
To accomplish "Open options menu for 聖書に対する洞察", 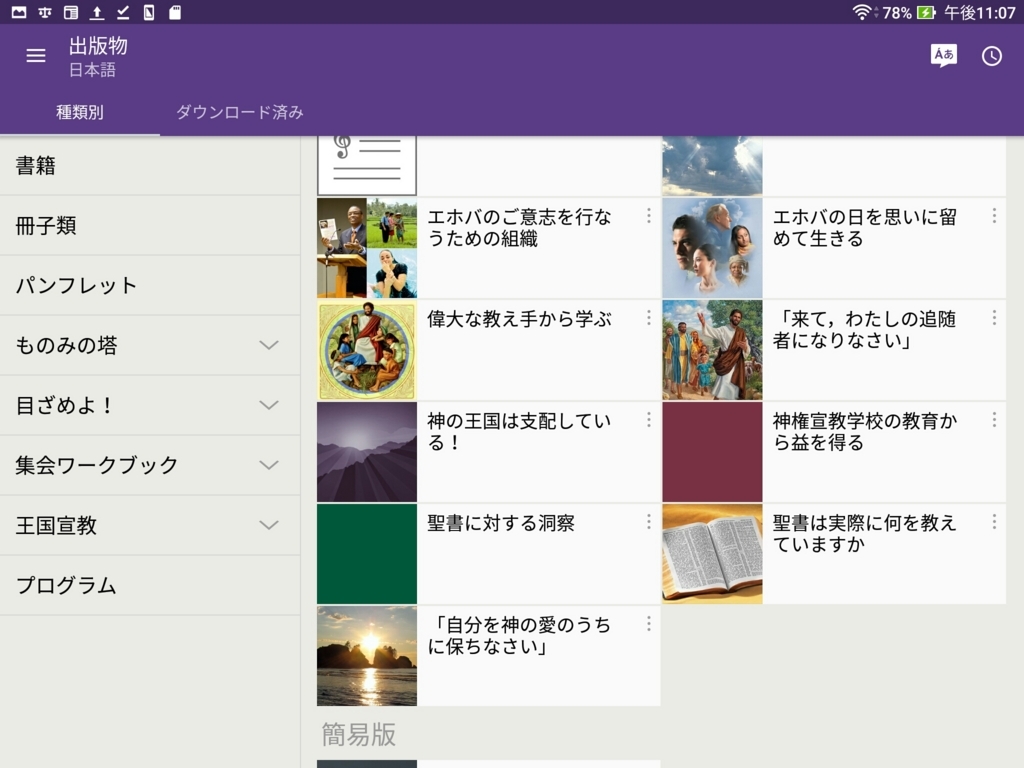I will click(x=648, y=522).
